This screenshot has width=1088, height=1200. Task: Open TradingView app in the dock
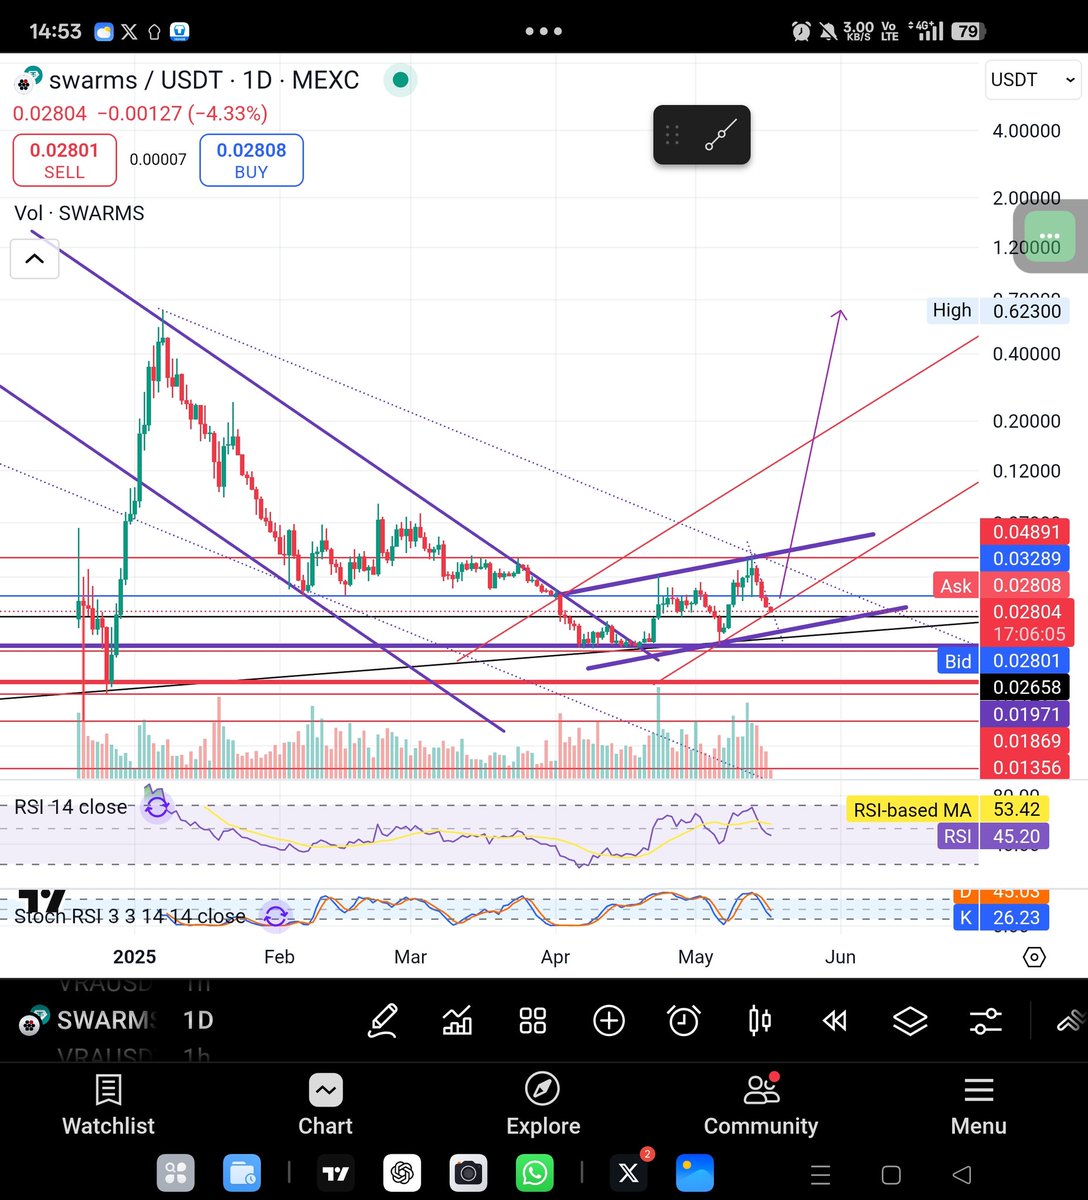(x=336, y=1173)
